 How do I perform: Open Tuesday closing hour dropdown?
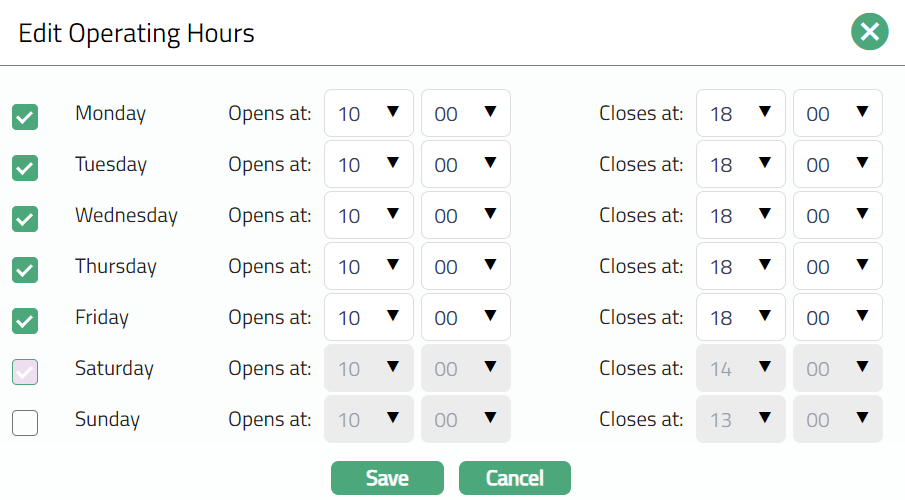tap(740, 164)
